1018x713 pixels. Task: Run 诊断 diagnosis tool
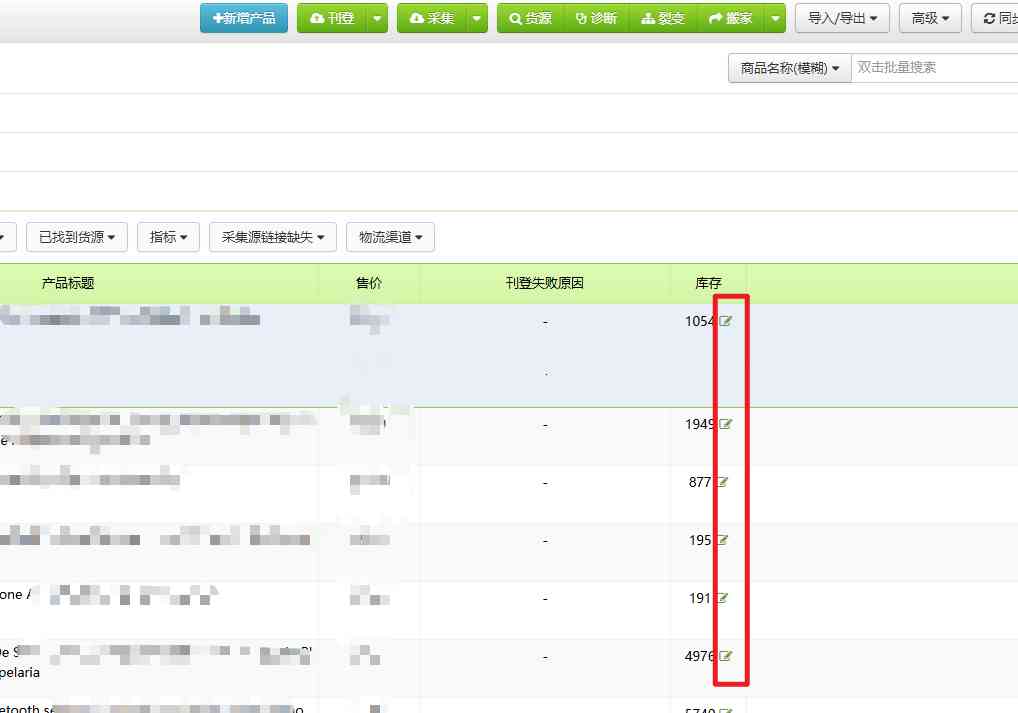pos(596,18)
